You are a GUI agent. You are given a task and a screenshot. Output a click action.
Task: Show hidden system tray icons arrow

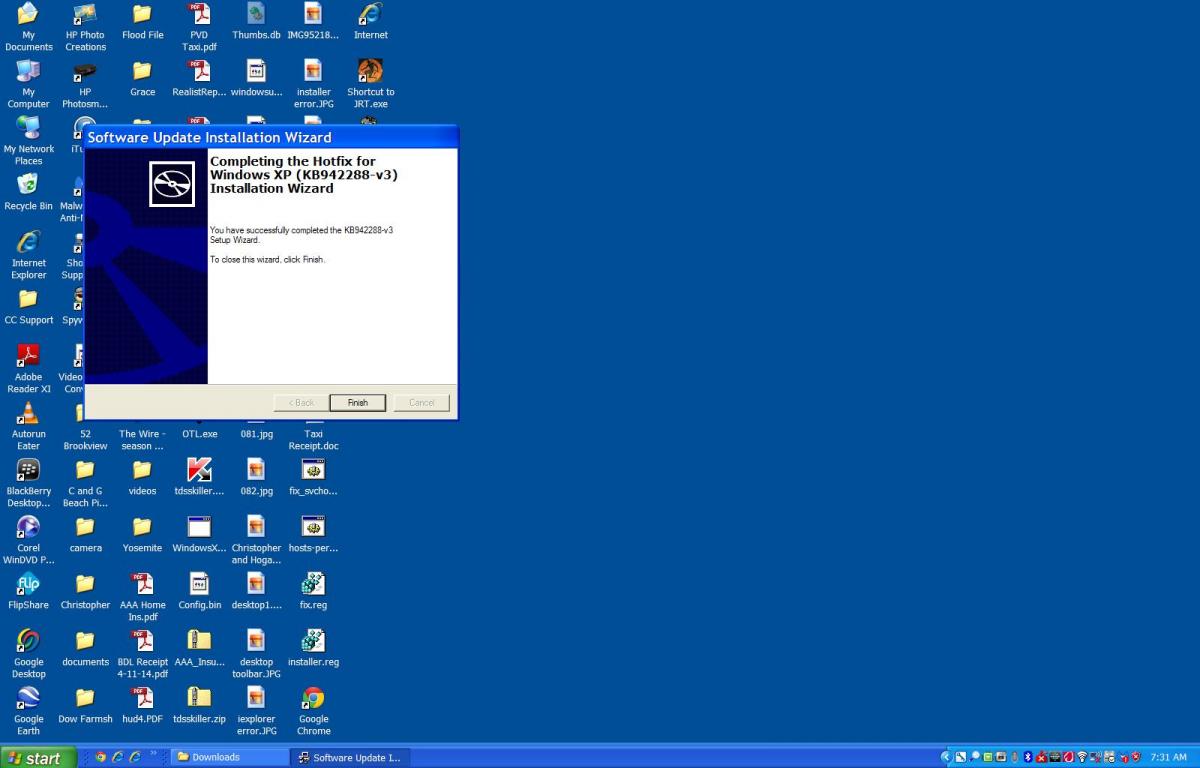click(x=946, y=757)
